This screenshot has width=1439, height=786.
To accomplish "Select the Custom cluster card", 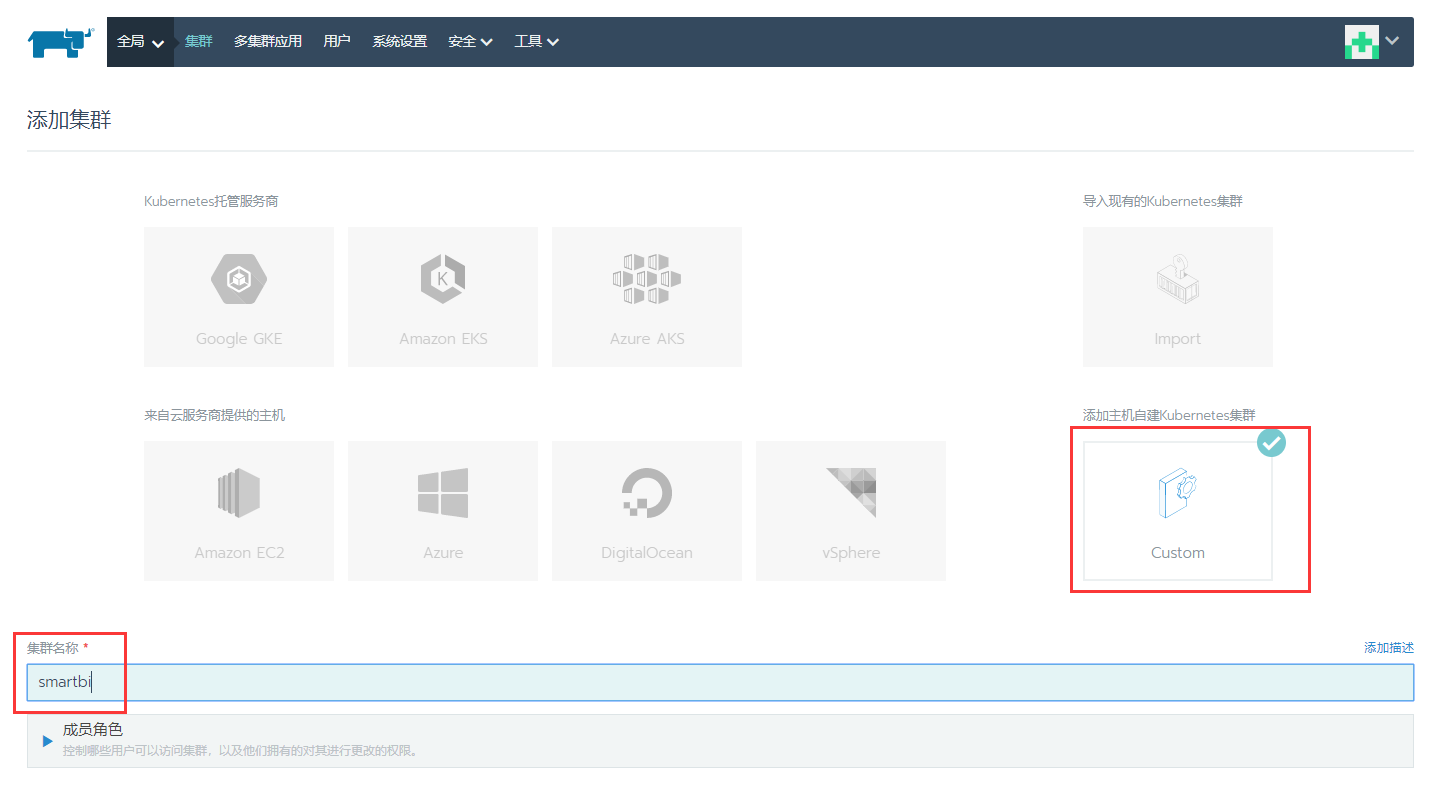I will pos(1178,511).
